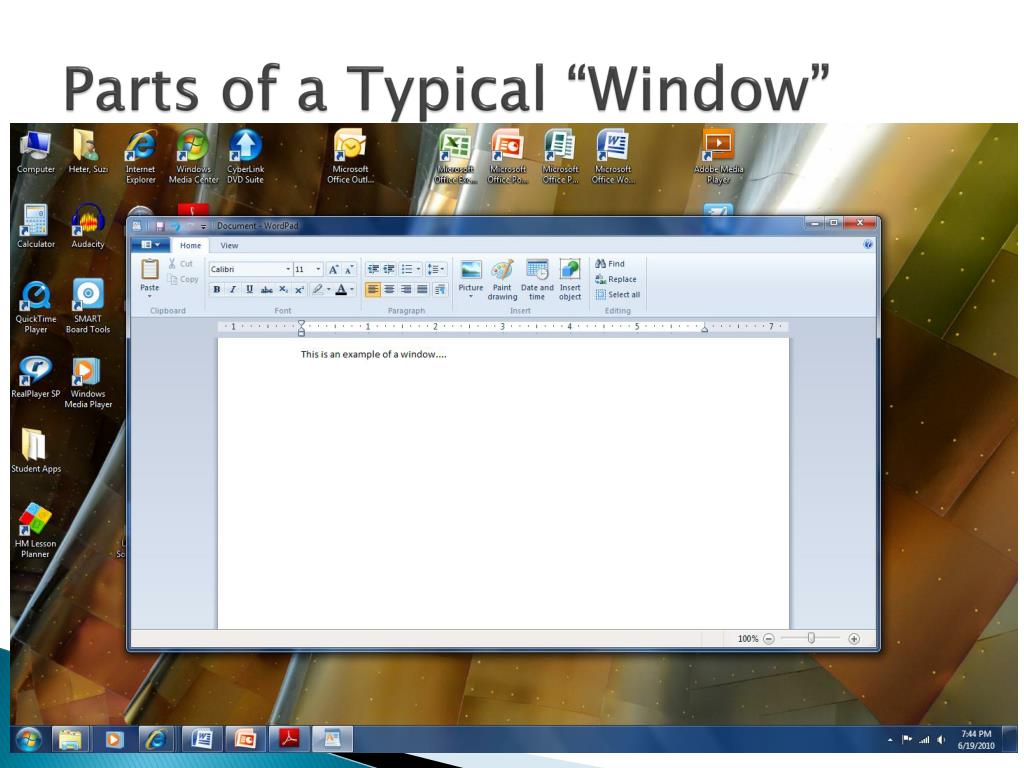Screen dimensions: 1024x768
Task: Toggle Subscript formatting
Action: [283, 289]
